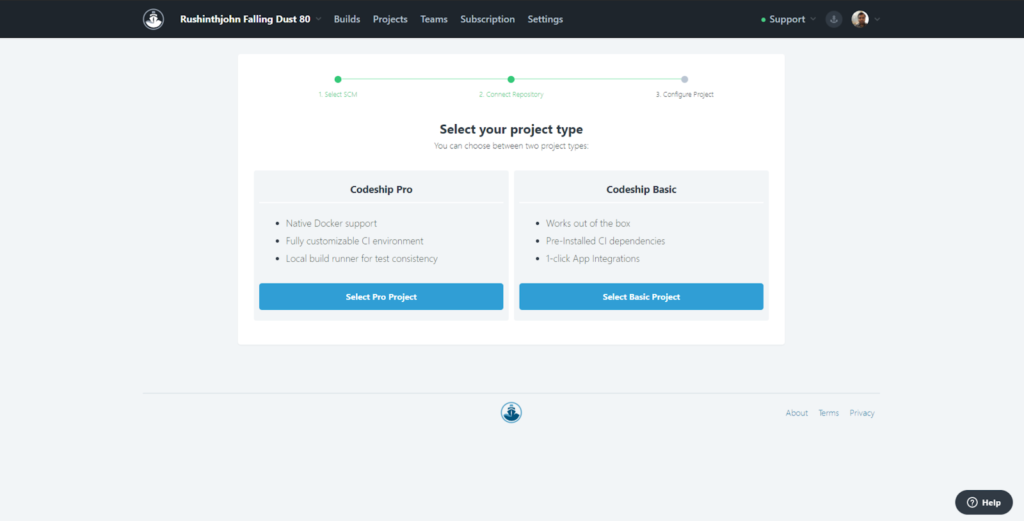Click the "3. Configure Project" step label
The image size is (1024, 521).
684,95
